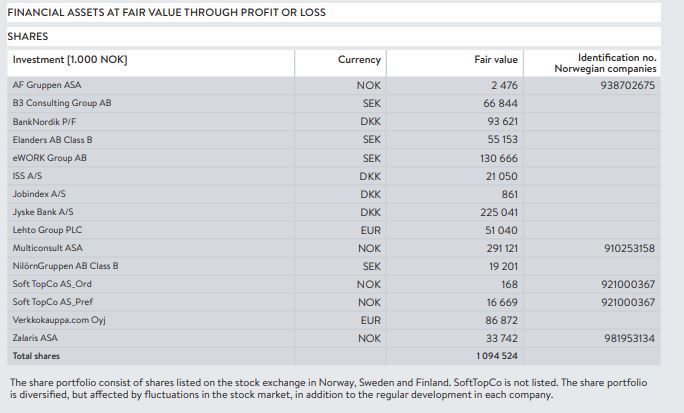Click the AF Gruppen ASA investment name

coord(46,85)
